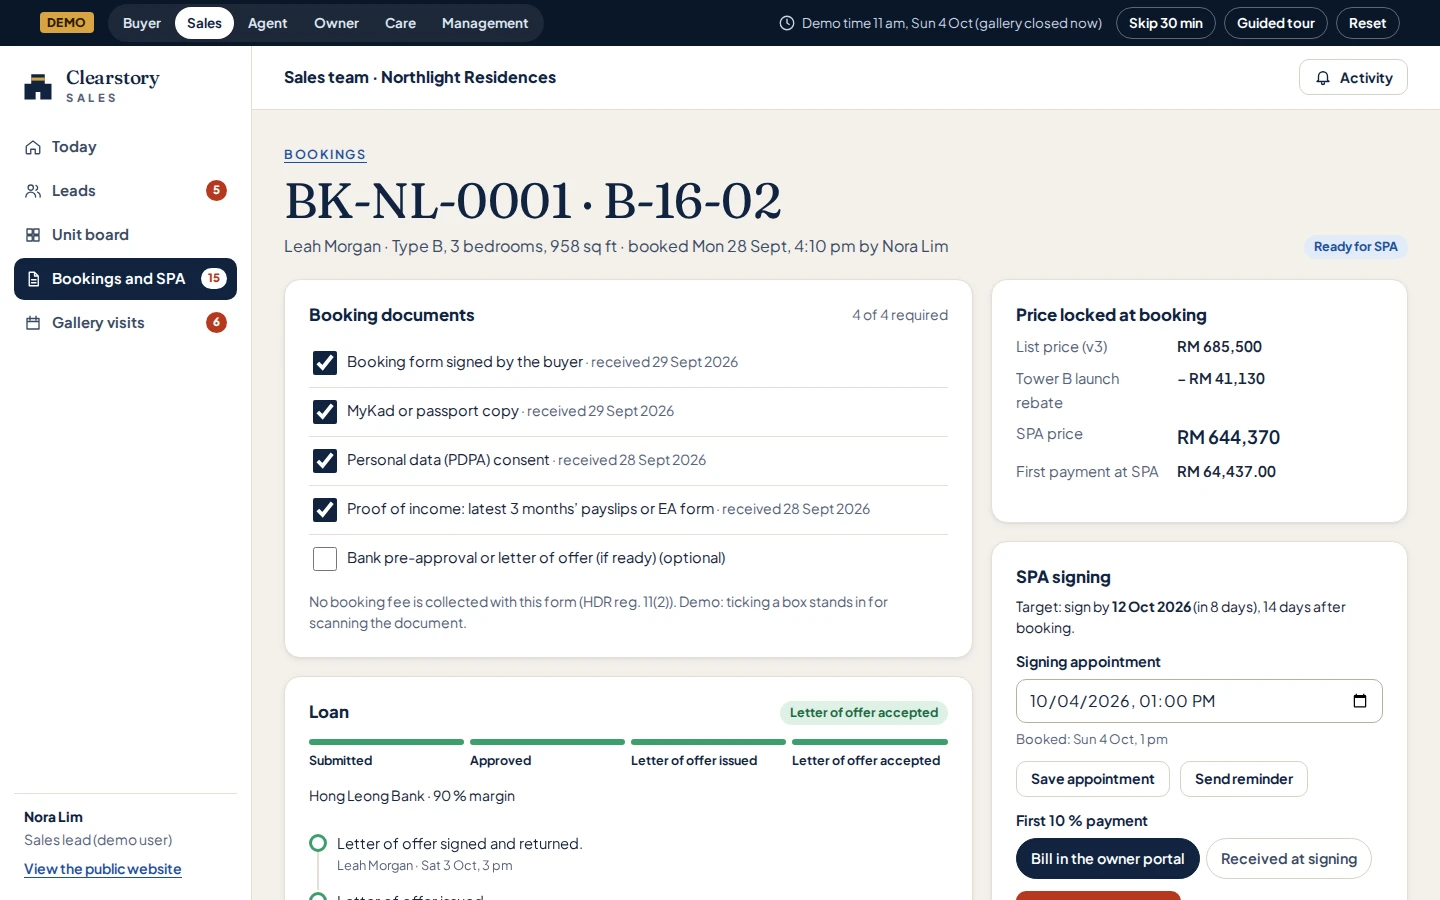
Task: Switch to the Buyer role tab
Action: click(142, 23)
